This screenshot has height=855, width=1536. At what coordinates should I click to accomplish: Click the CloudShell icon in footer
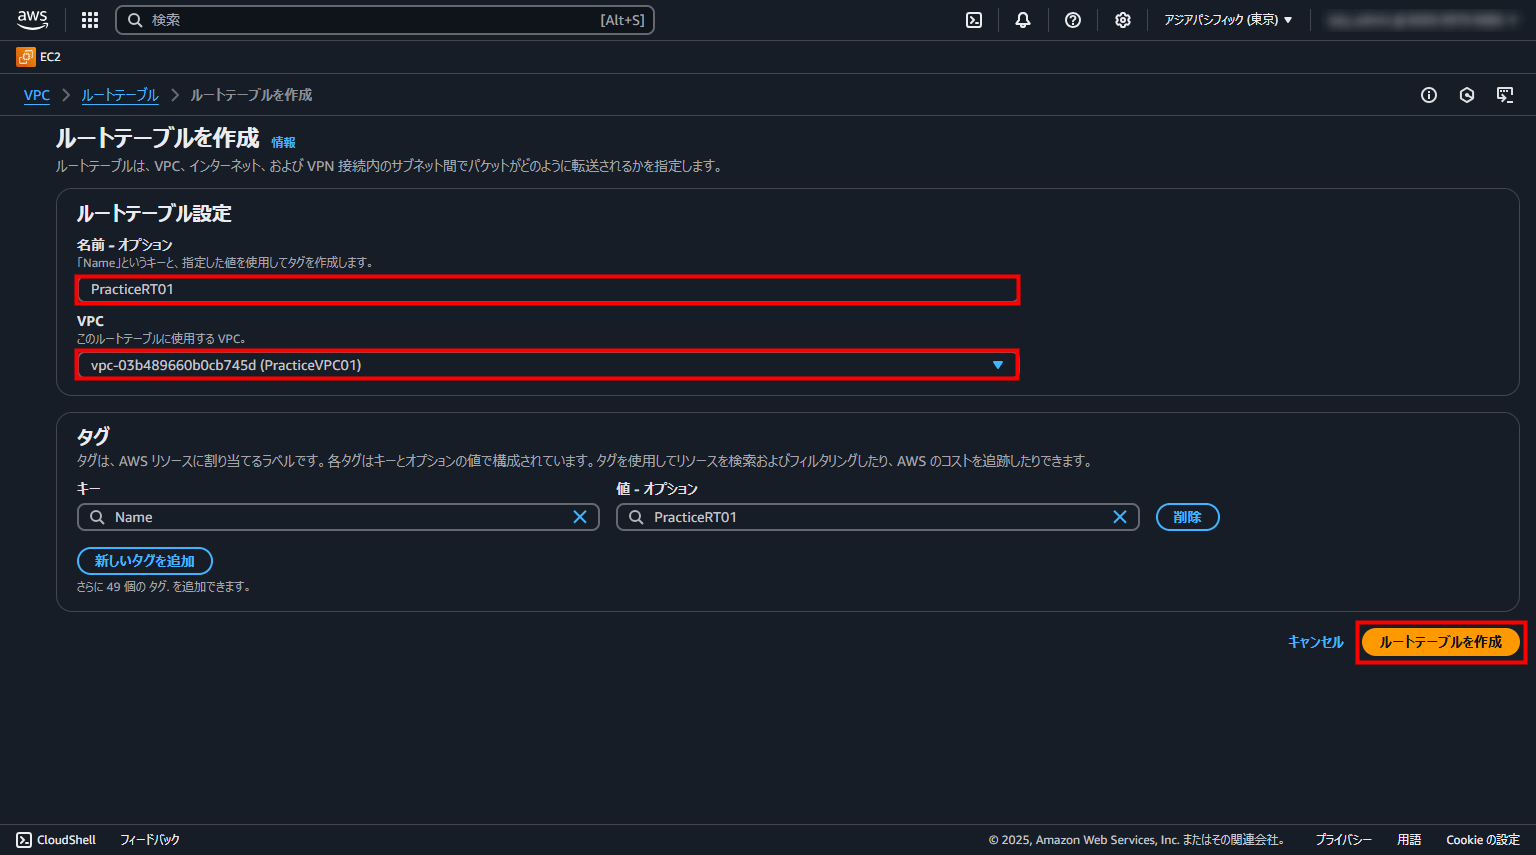[x=24, y=840]
